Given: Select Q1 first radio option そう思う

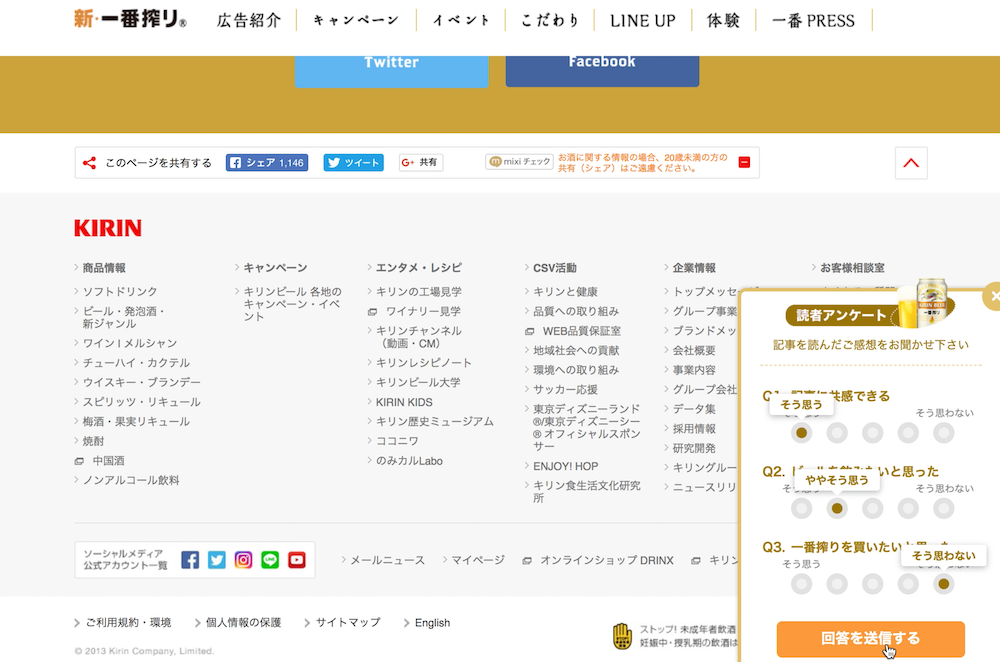Looking at the screenshot, I should 802,433.
